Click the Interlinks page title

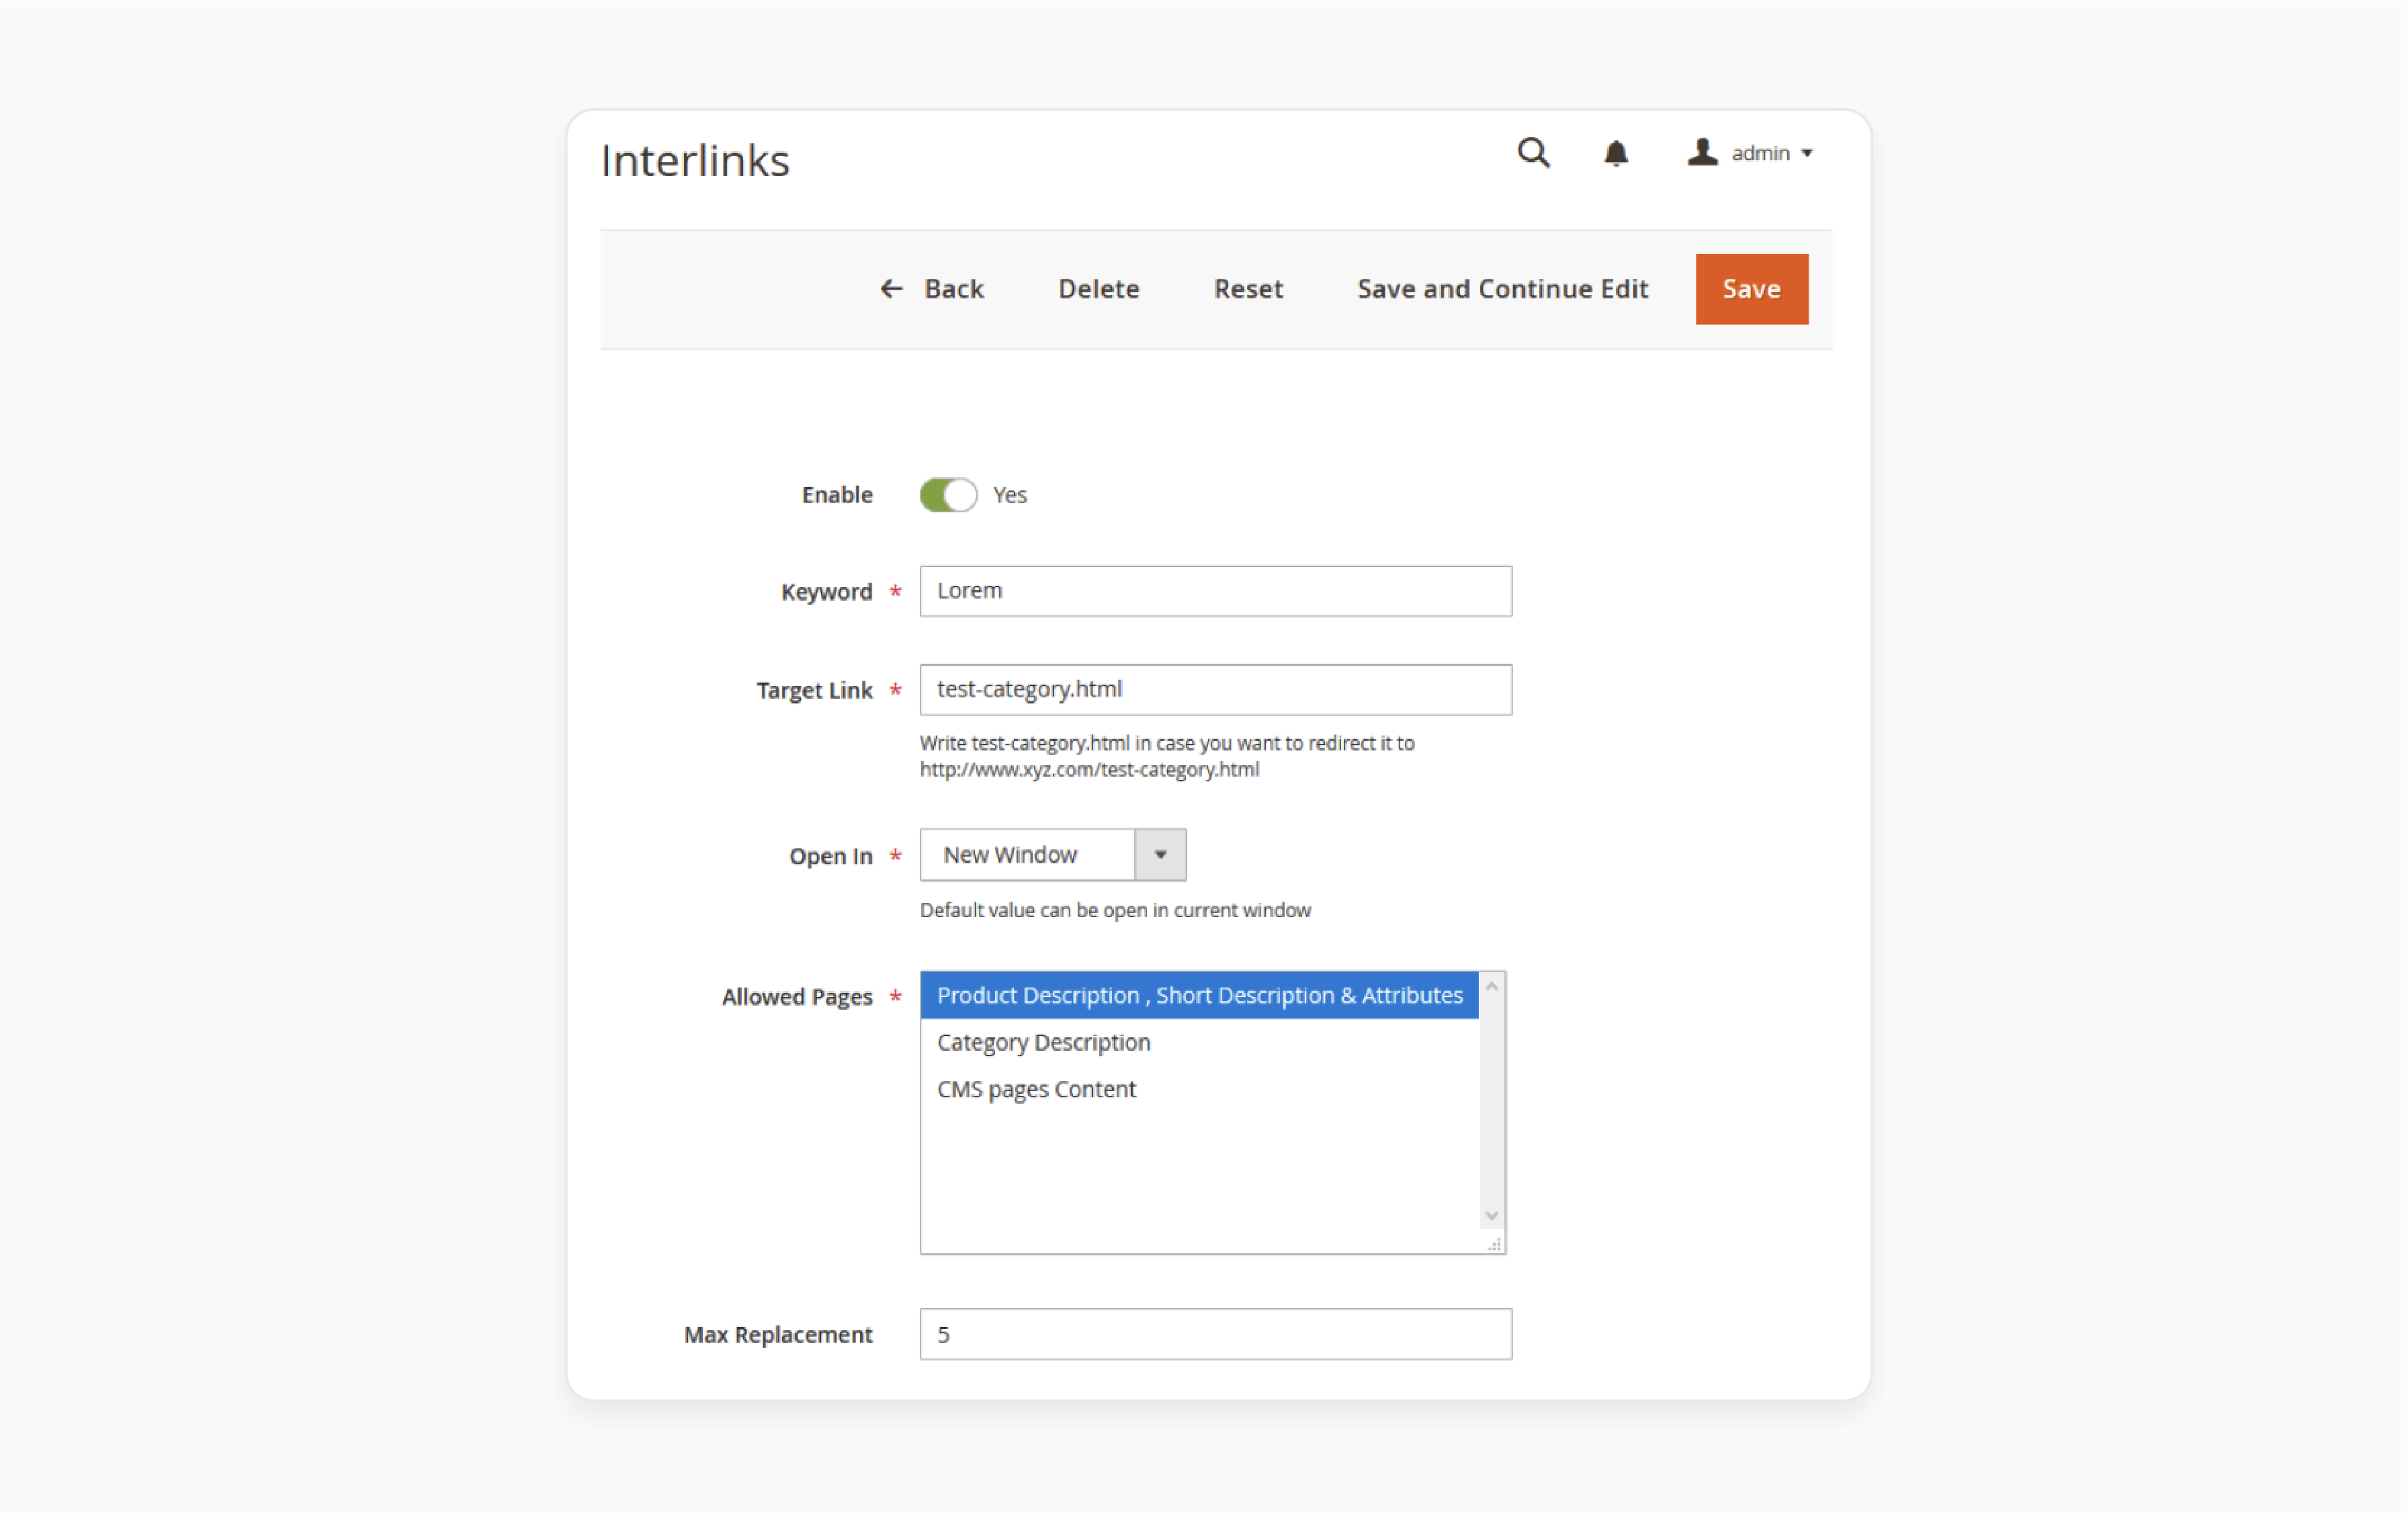[x=695, y=161]
